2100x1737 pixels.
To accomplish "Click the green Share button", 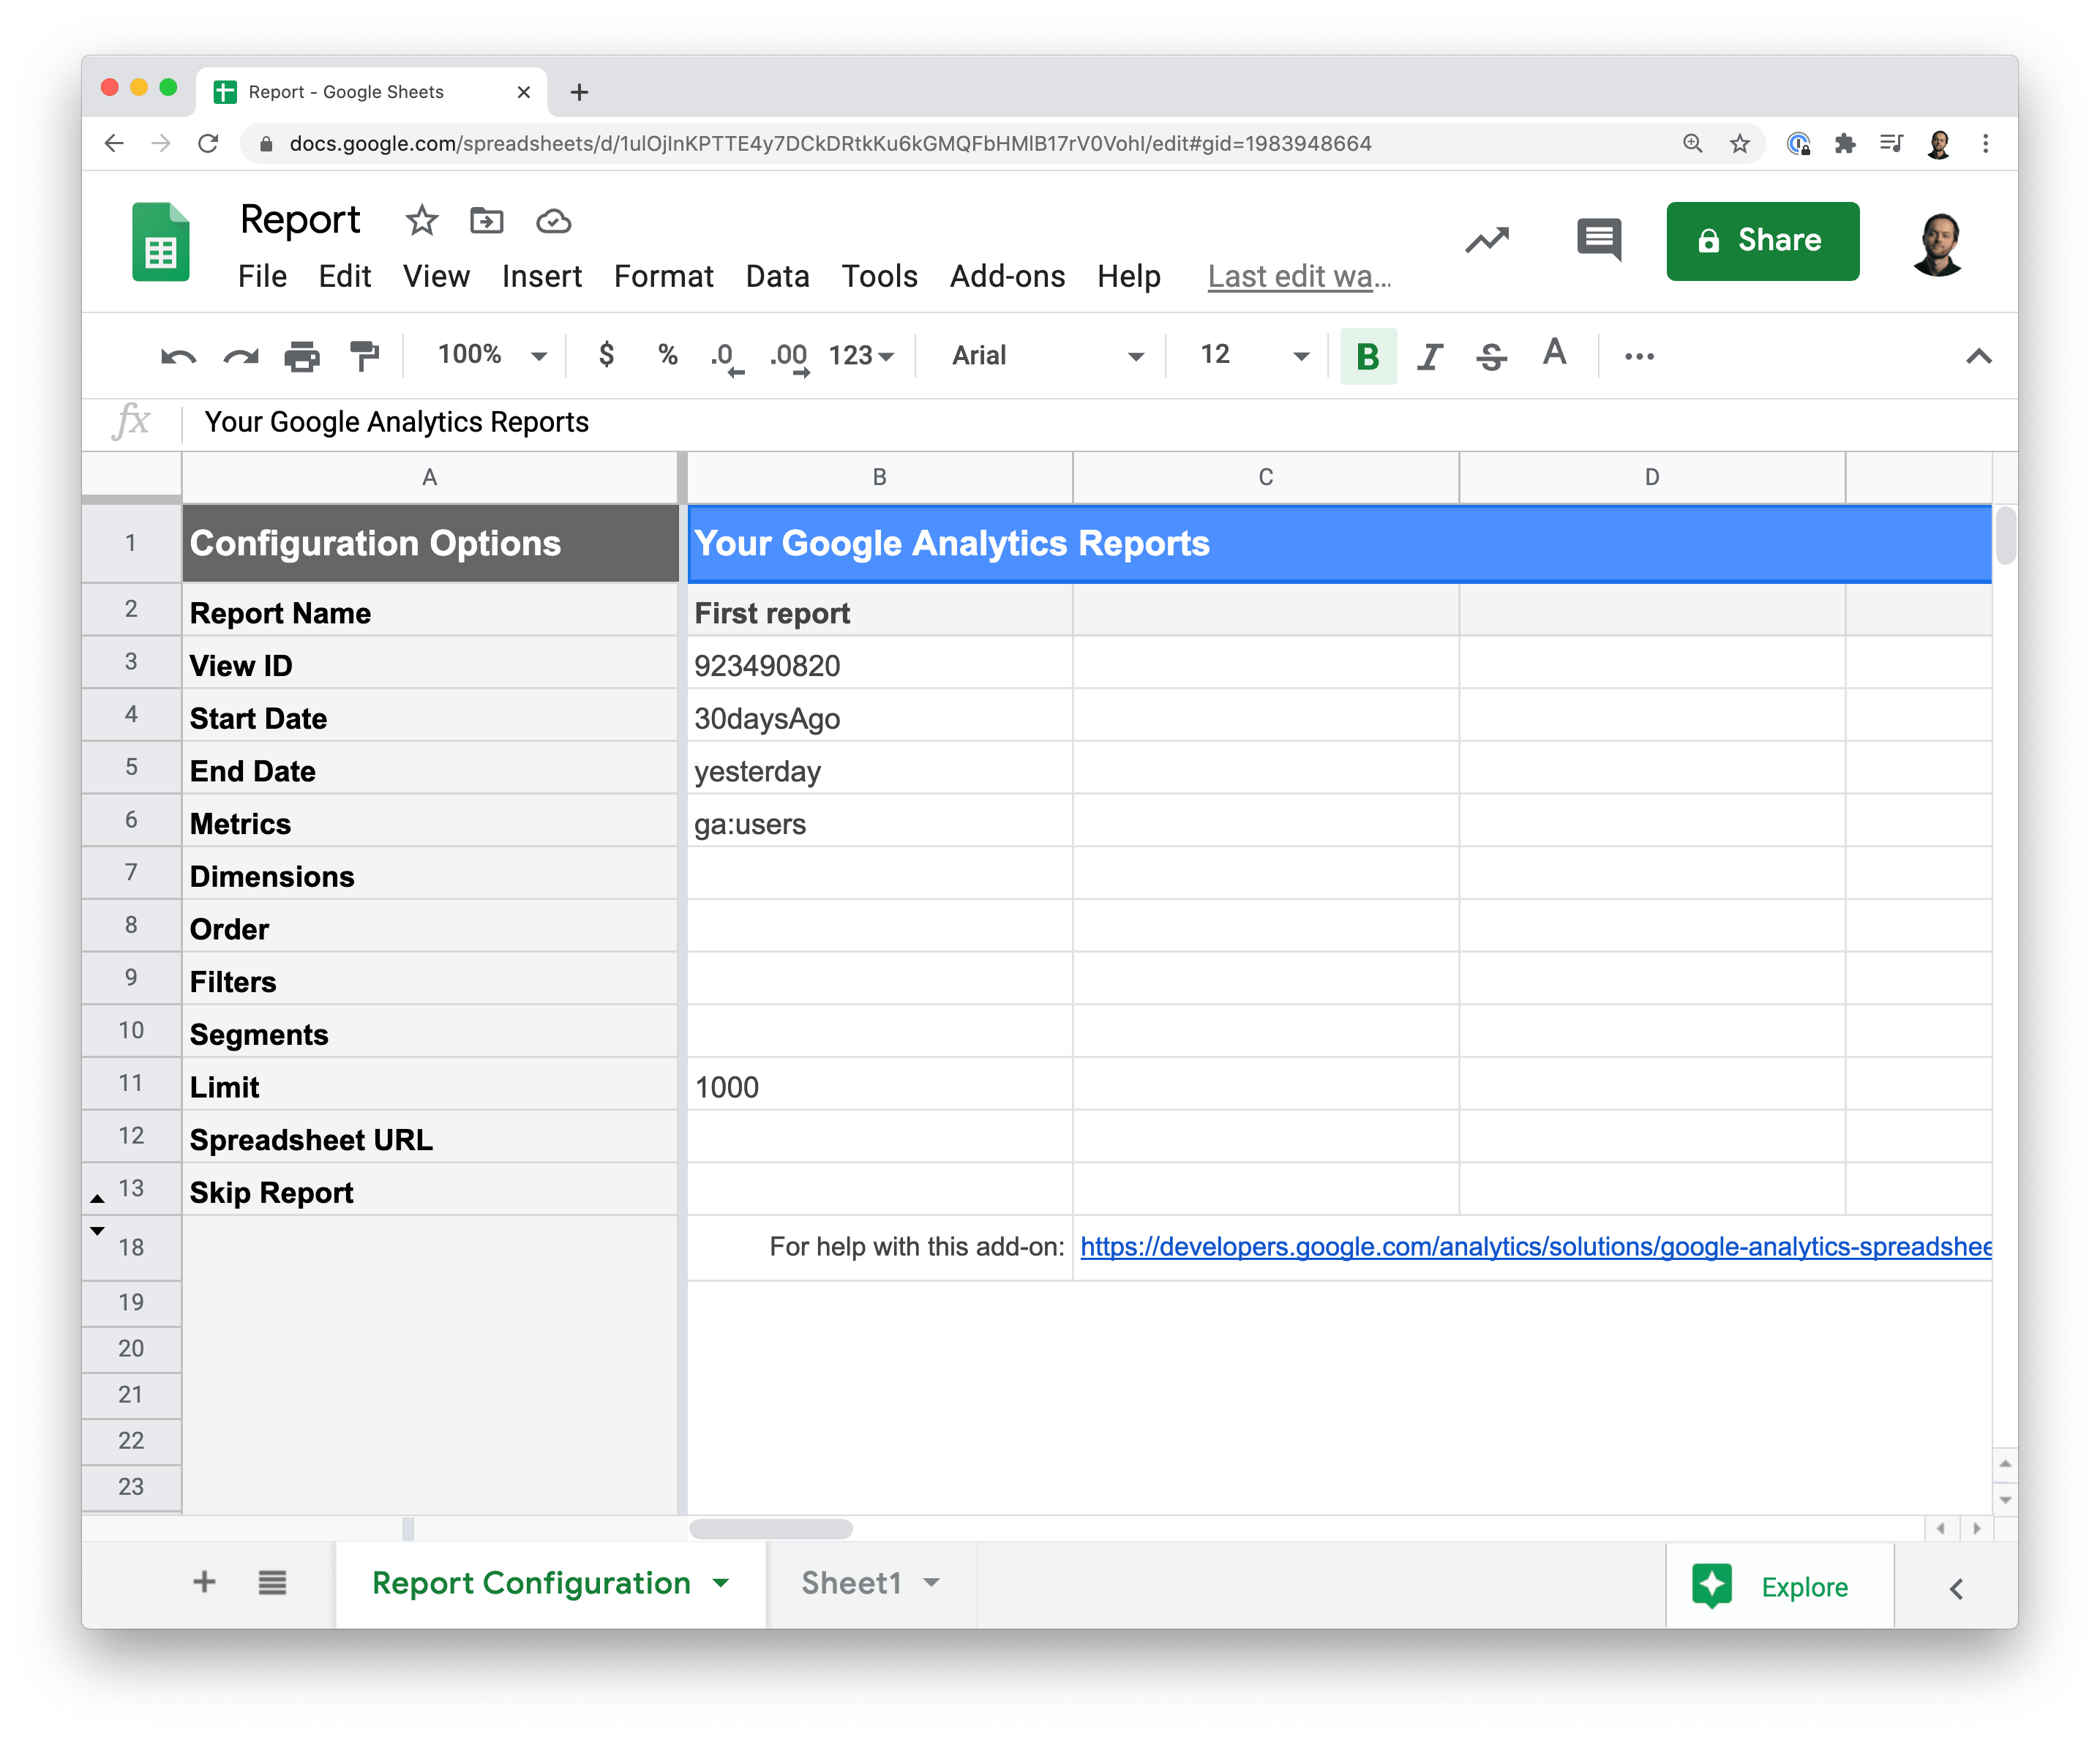I will (1762, 241).
